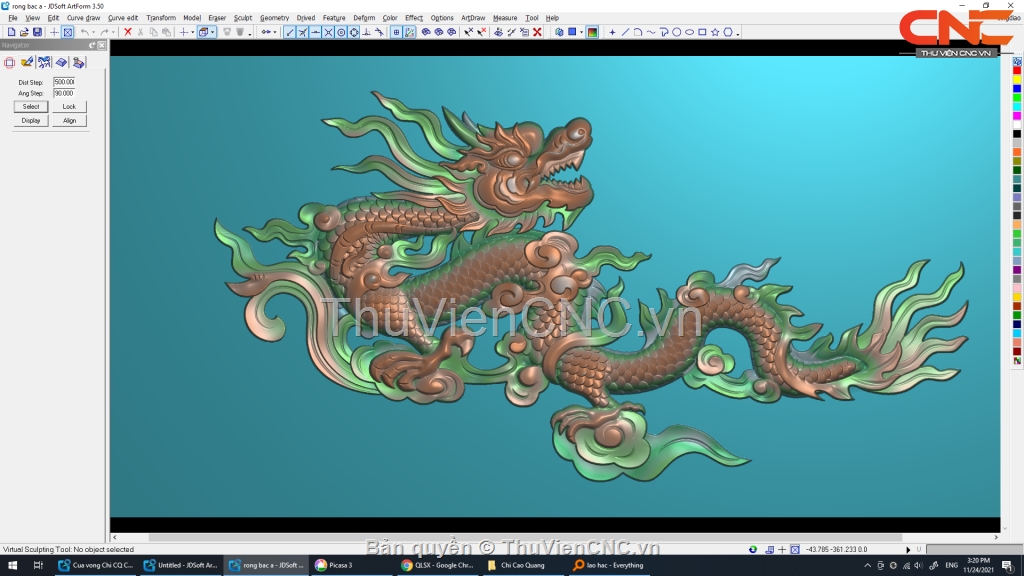Select the arc drawing tool
The height and width of the screenshot is (576, 1024).
[638, 32]
